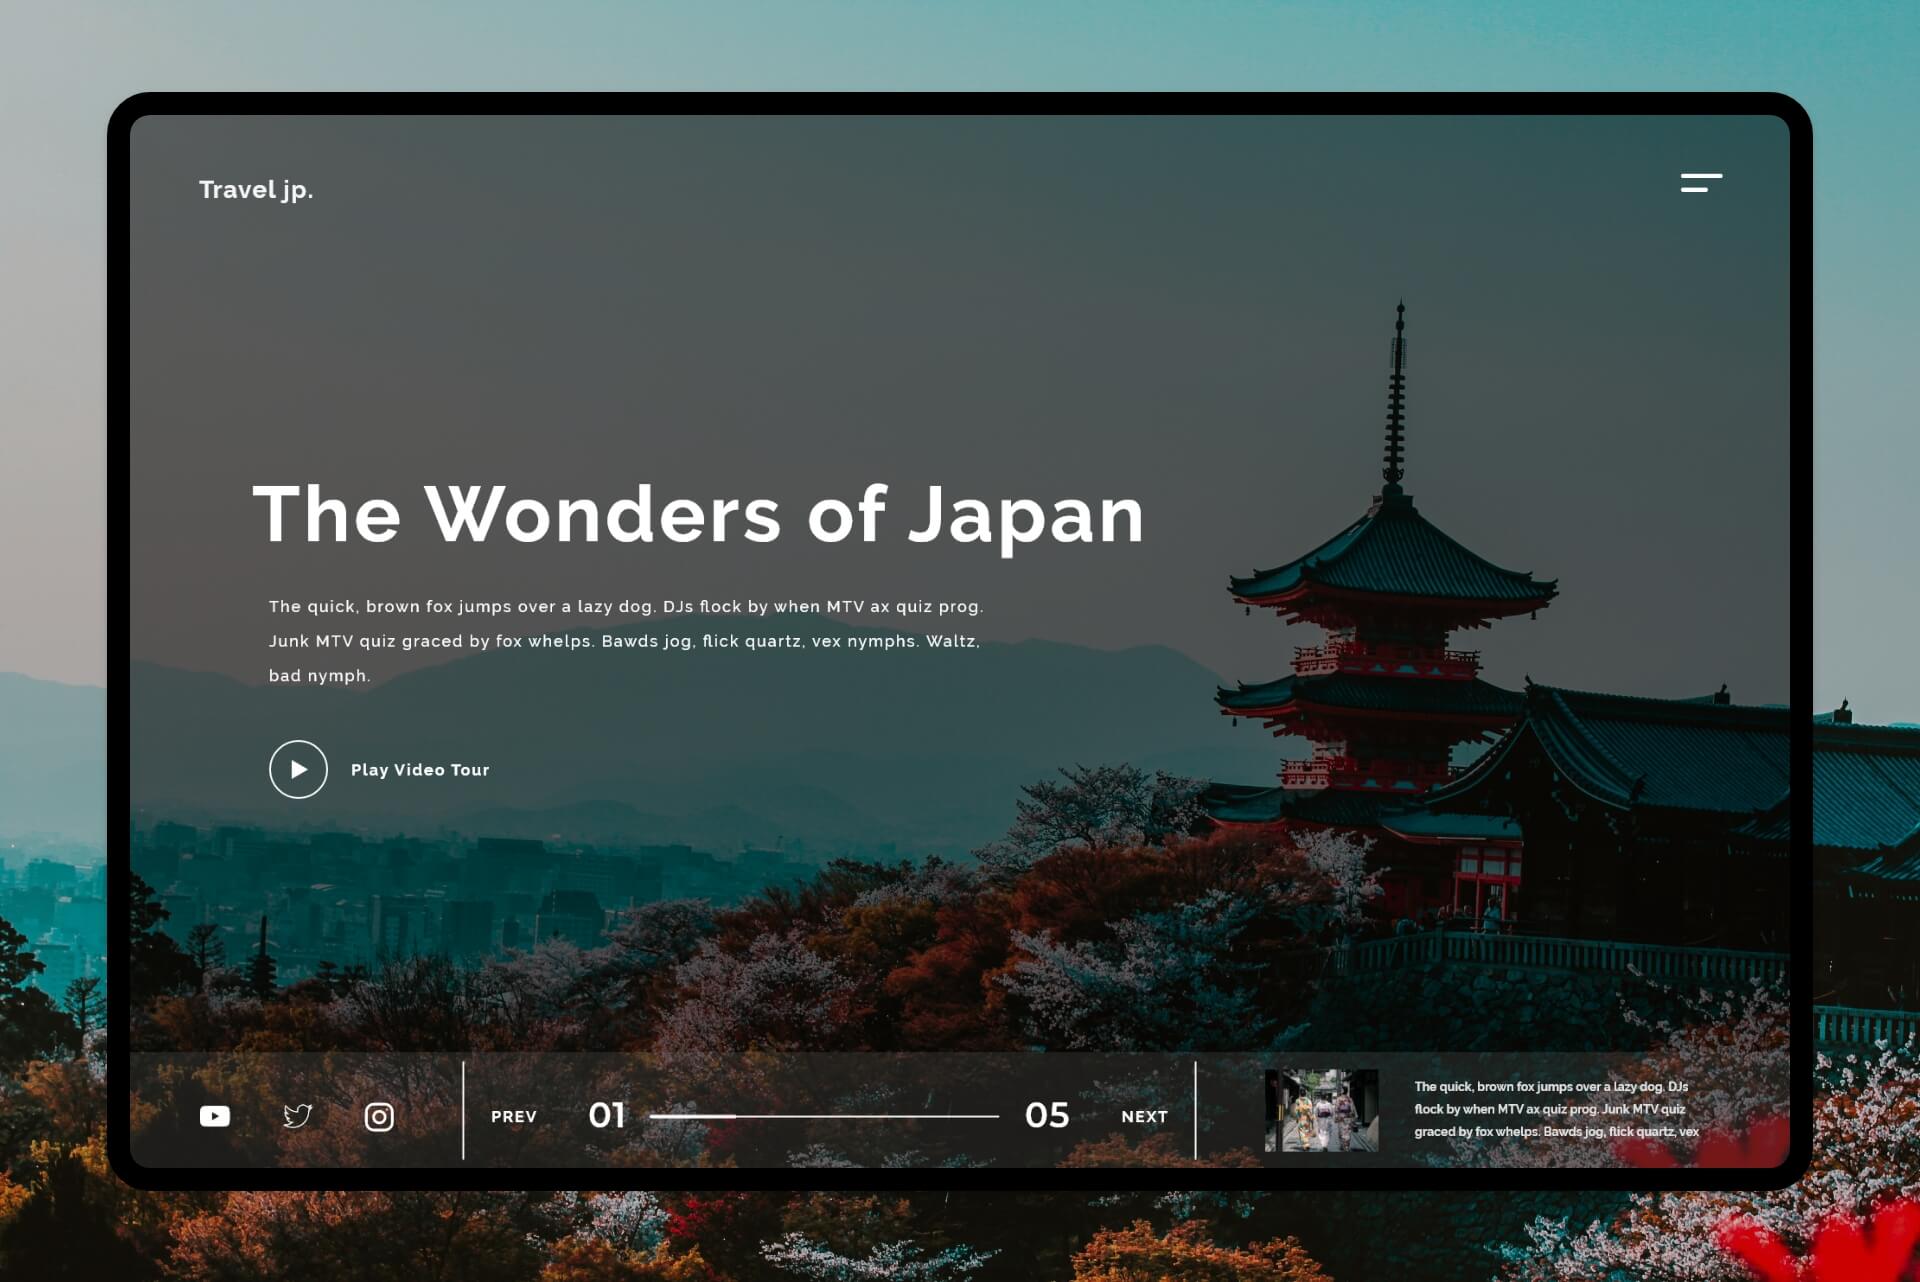This screenshot has height=1282, width=1920.
Task: Go to previous slide with PREV
Action: click(x=514, y=1117)
